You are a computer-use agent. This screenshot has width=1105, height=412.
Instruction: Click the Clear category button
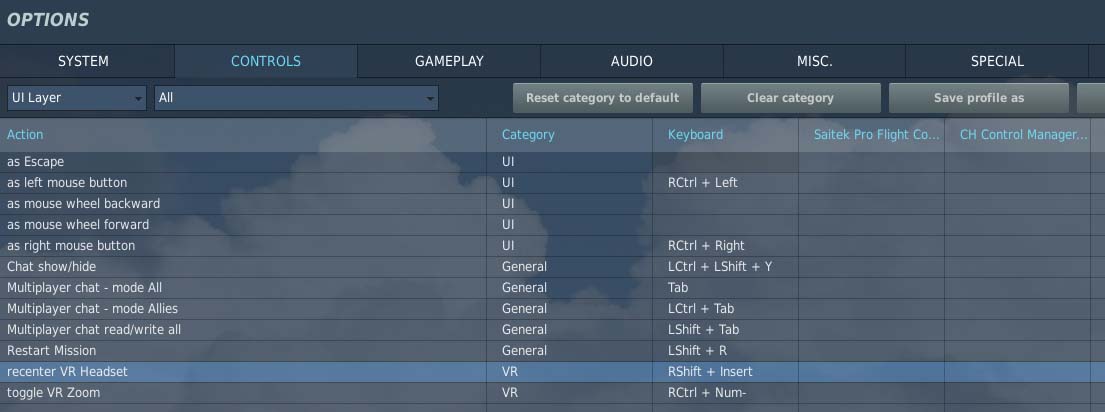[790, 98]
